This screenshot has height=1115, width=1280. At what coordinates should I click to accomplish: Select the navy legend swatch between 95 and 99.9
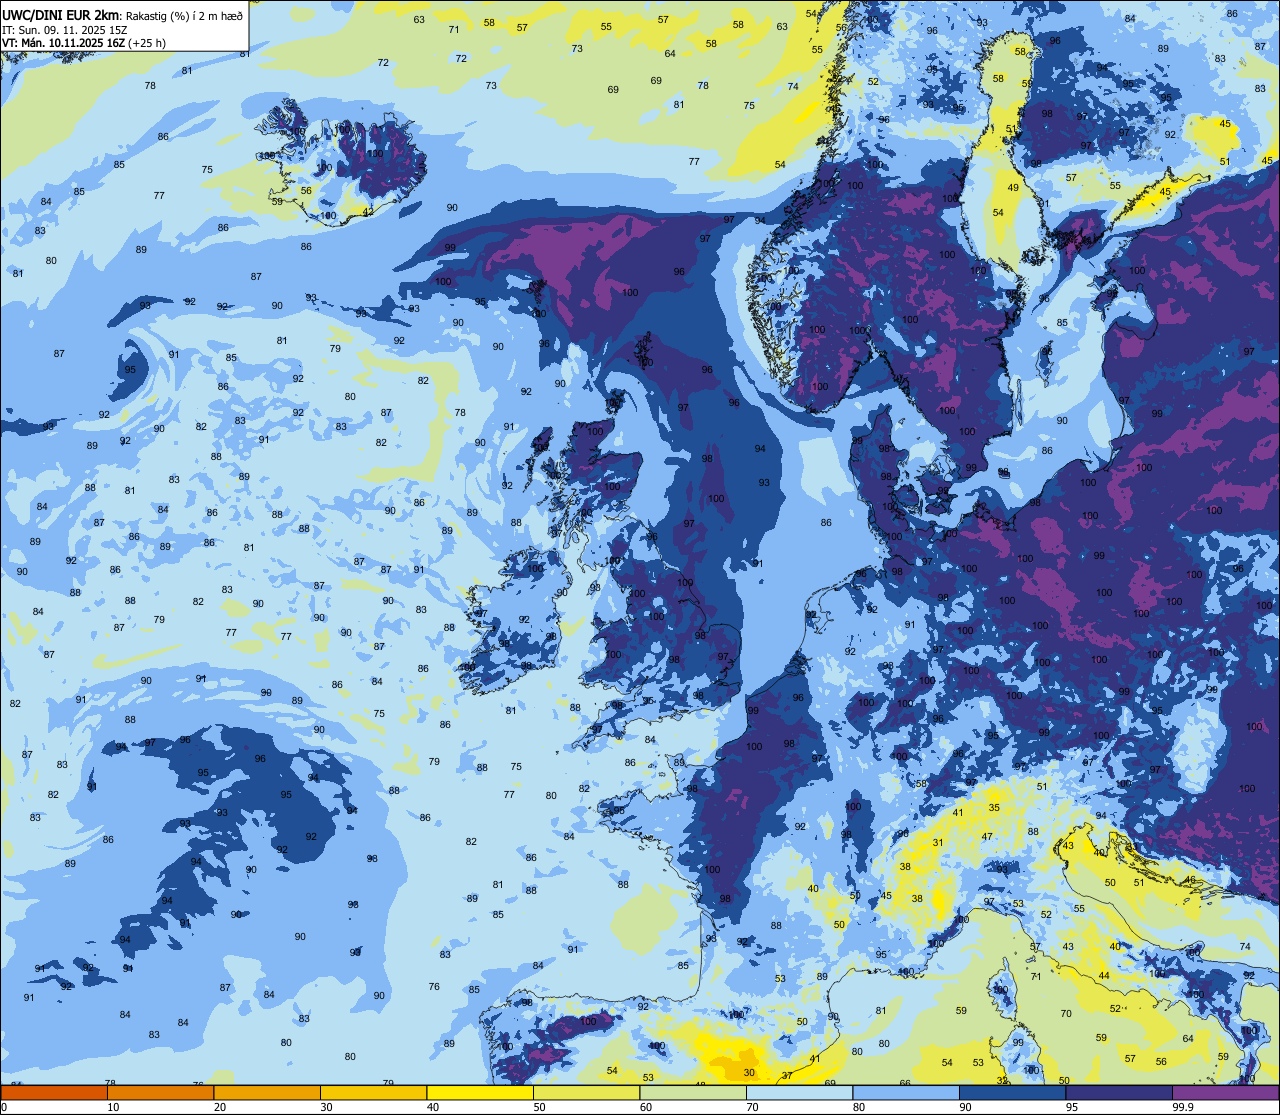[x=1119, y=1092]
